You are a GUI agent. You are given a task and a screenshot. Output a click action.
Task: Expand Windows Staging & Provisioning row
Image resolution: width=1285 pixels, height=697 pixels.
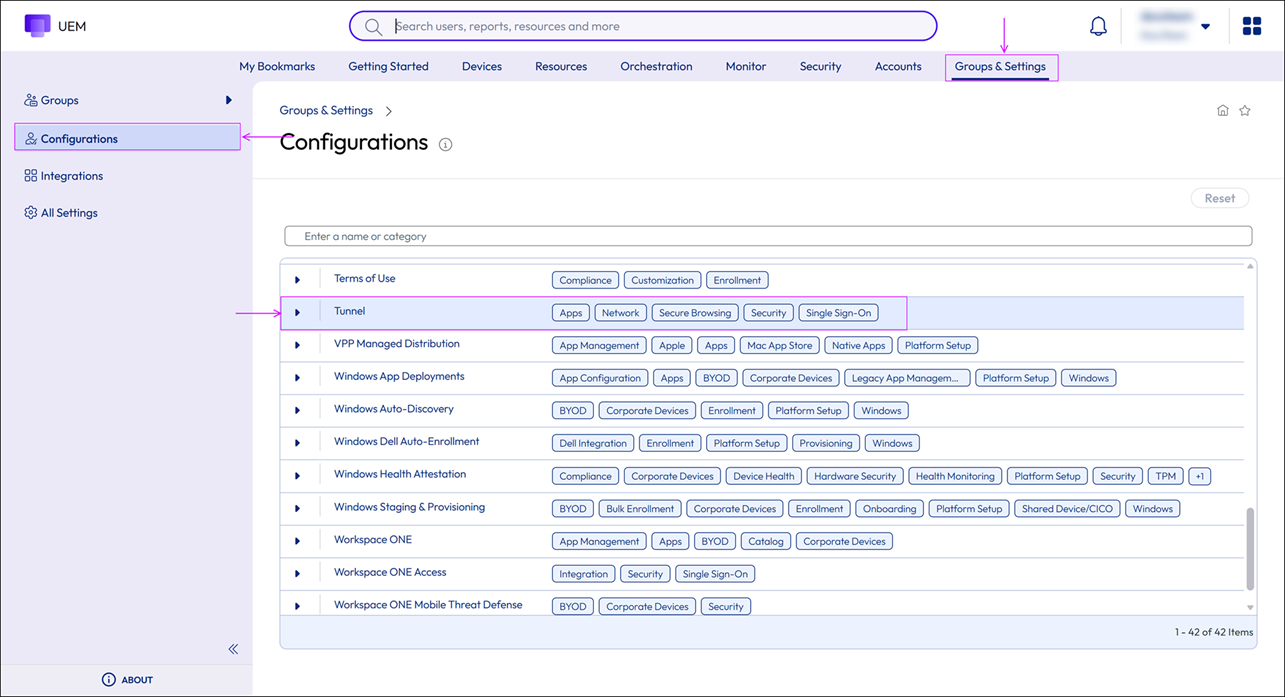(297, 508)
